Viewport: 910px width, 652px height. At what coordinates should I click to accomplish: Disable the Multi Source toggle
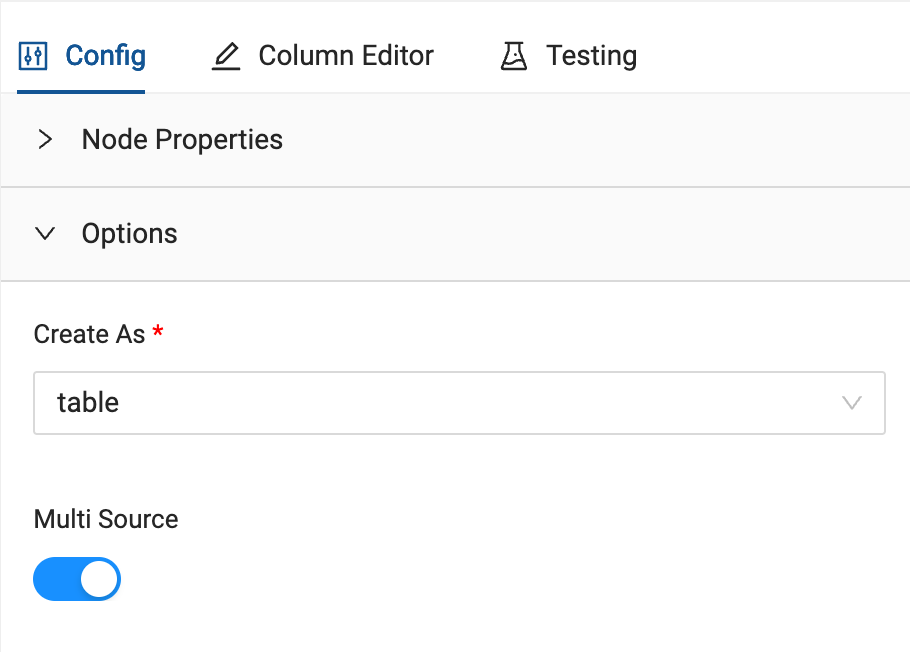click(77, 579)
